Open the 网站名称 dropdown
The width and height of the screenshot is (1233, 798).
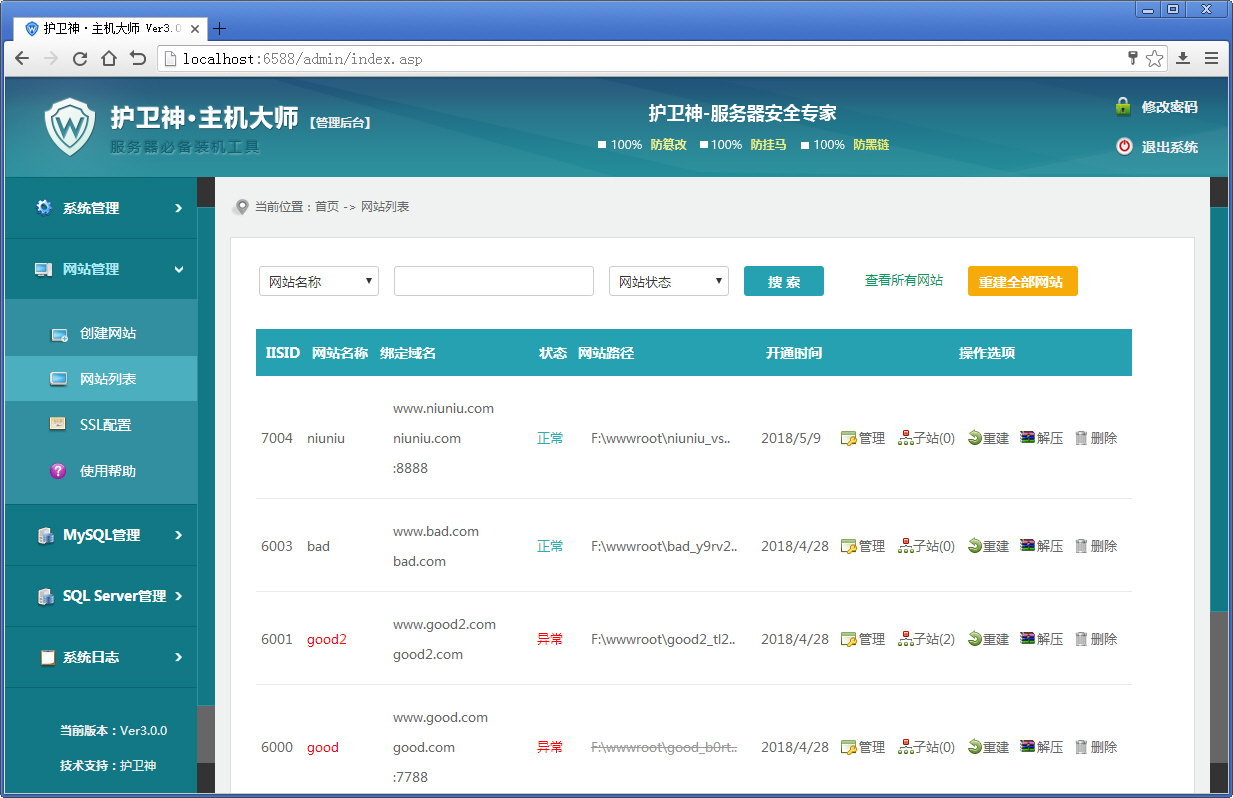[318, 281]
